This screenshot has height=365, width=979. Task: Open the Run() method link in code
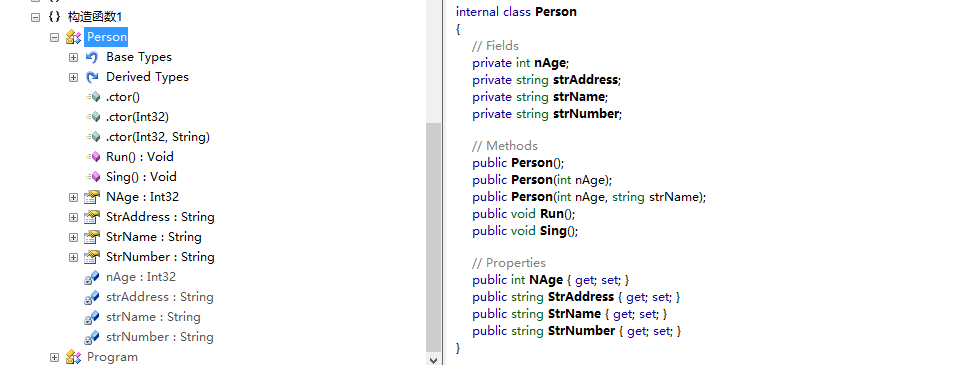pos(552,213)
